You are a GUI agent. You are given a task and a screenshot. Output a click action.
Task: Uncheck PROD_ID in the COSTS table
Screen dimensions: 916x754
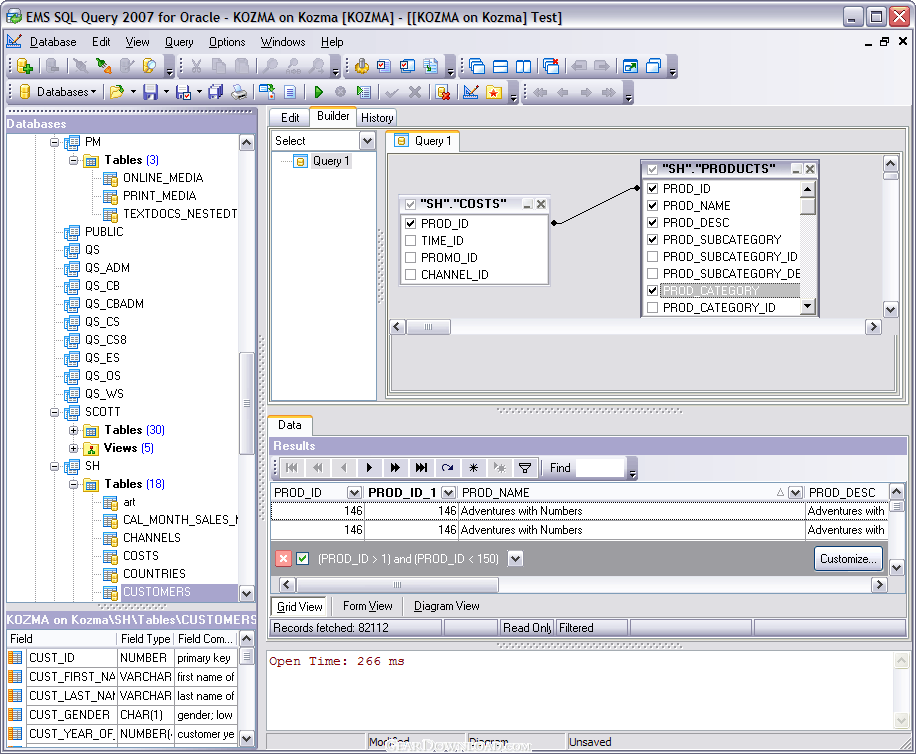coord(411,224)
